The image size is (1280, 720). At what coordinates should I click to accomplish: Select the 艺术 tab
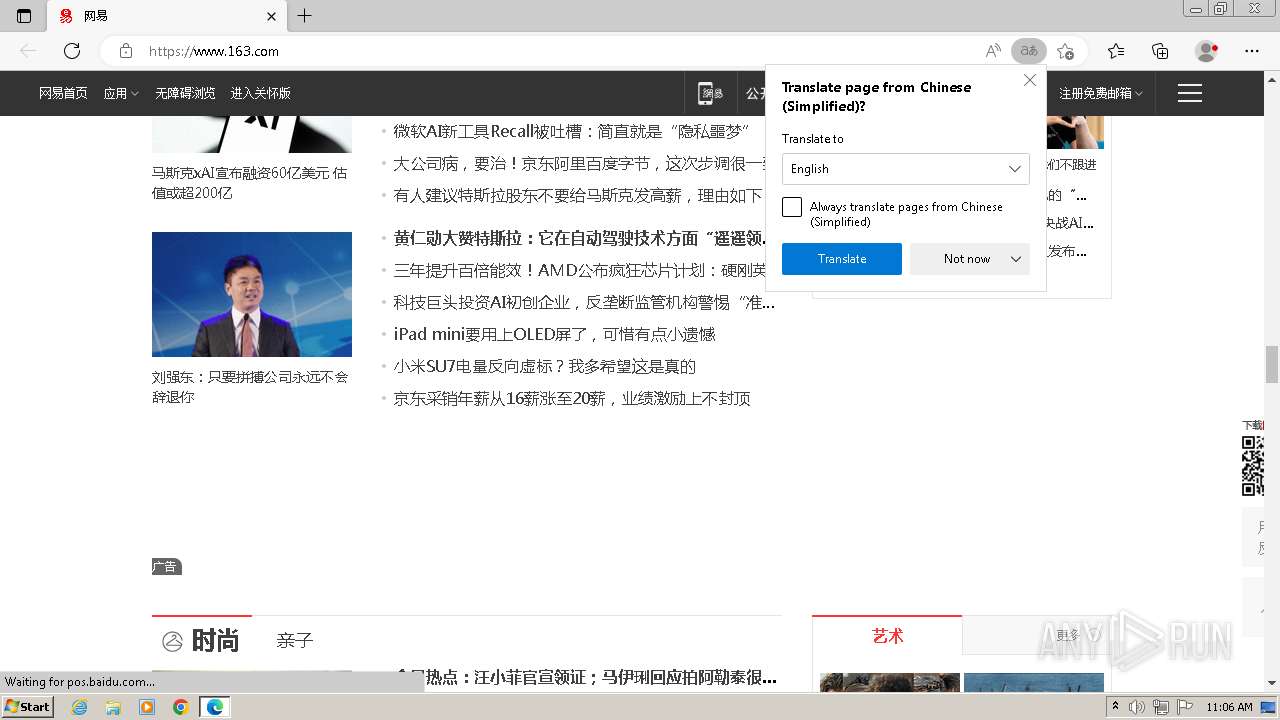tap(887, 636)
